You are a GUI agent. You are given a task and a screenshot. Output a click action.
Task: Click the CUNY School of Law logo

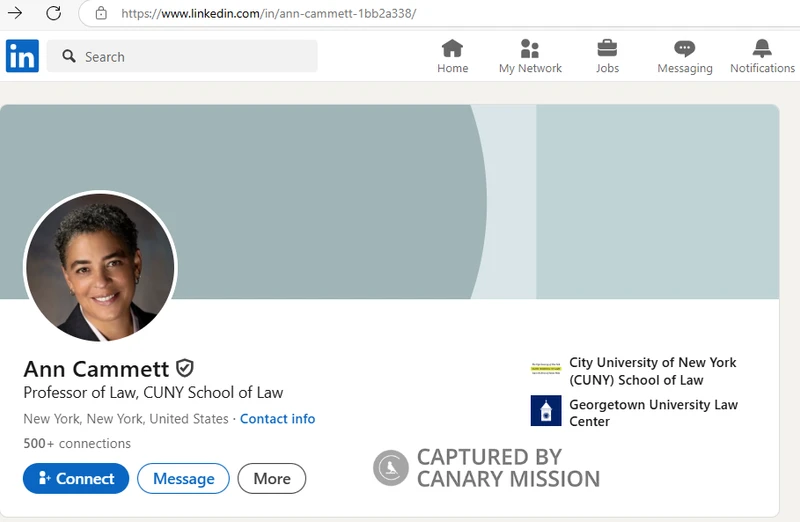[546, 368]
